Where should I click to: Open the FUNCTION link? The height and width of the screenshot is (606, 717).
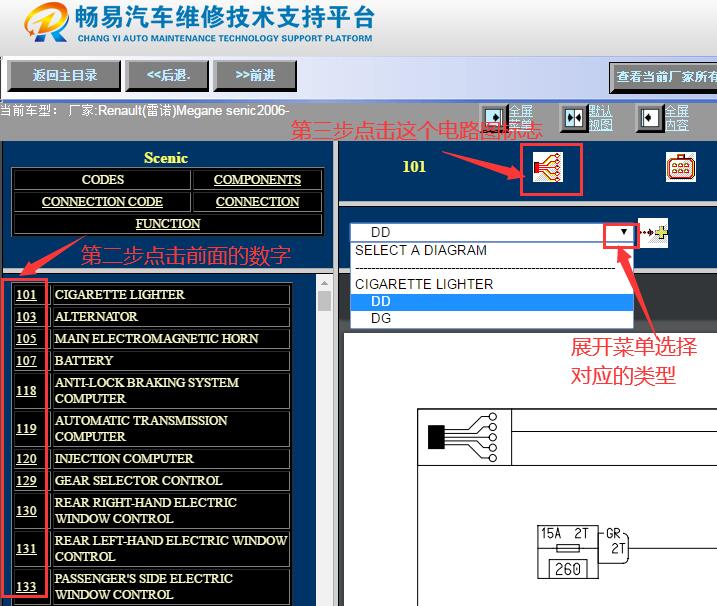168,223
